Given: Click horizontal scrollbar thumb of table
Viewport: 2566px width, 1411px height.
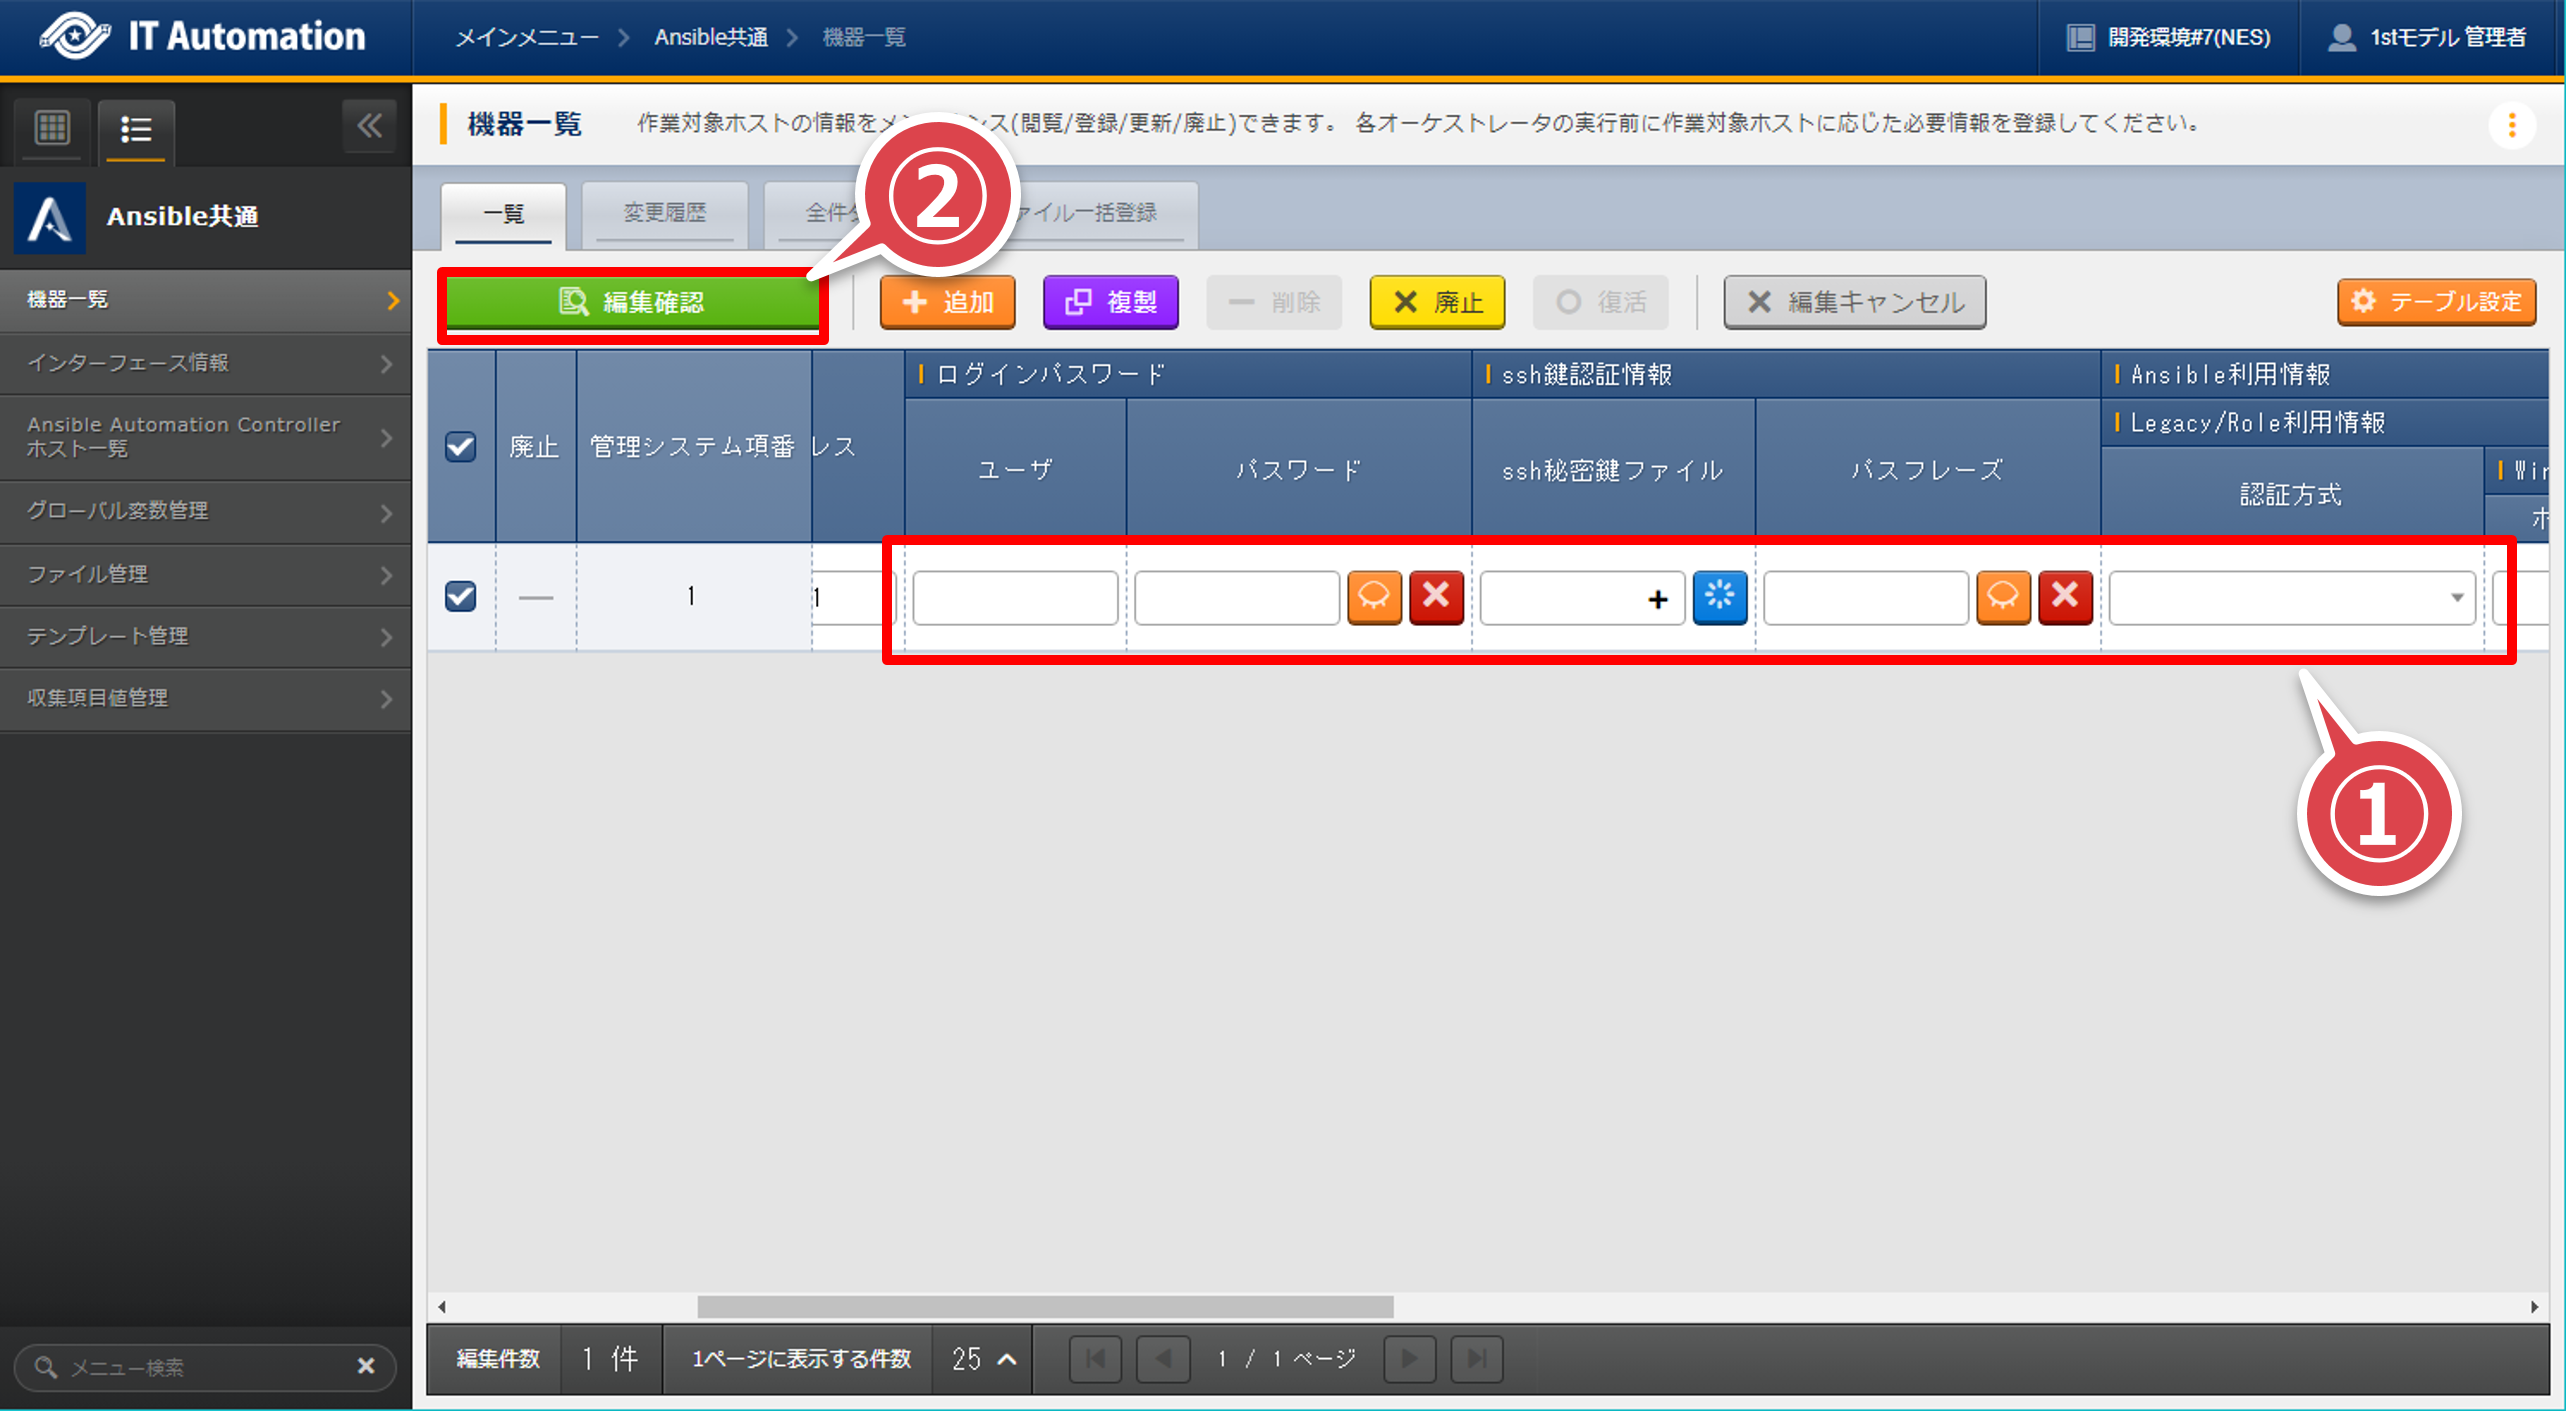Looking at the screenshot, I should click(1045, 1307).
